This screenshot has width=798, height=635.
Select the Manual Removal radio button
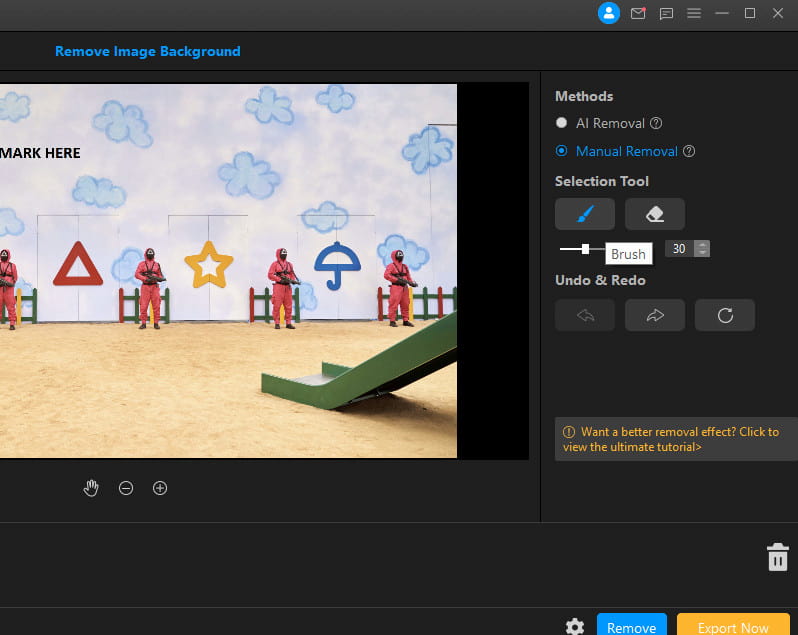[x=561, y=151]
